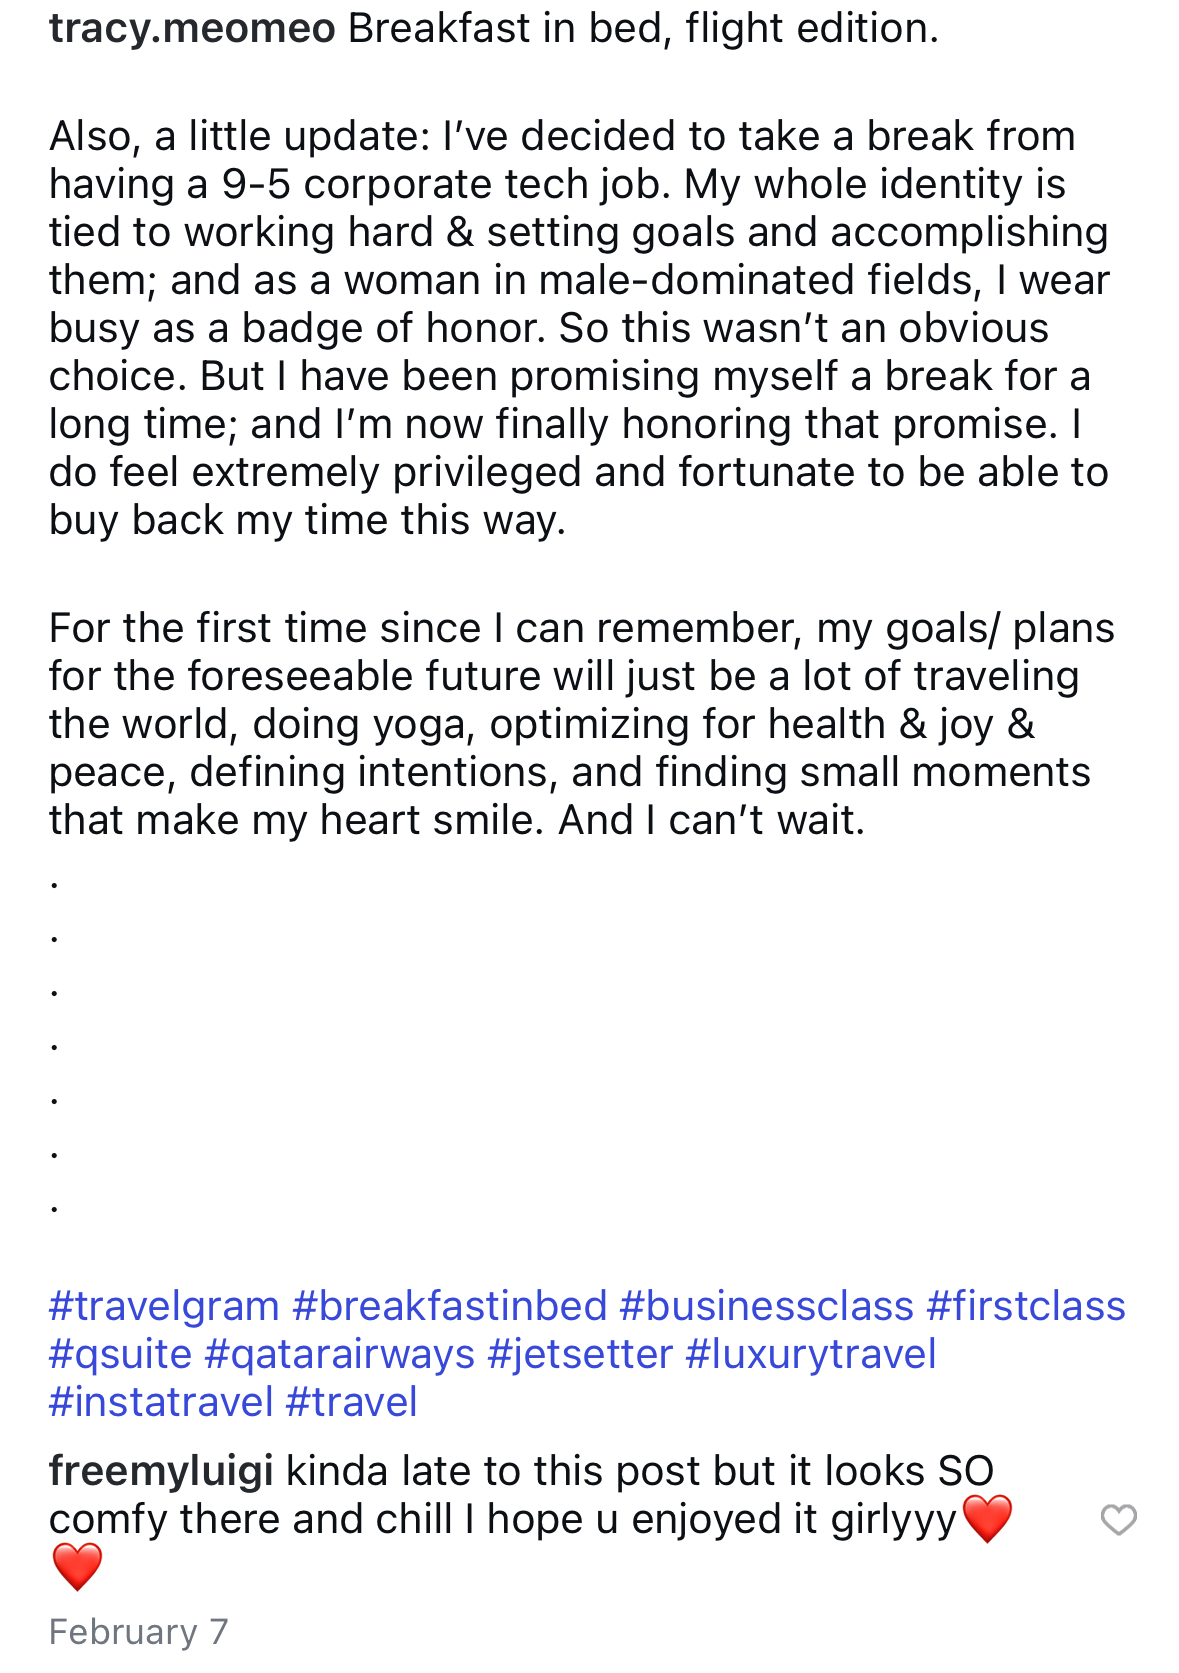Tap the February 7 post date
The width and height of the screenshot is (1179, 1673).
[139, 1632]
